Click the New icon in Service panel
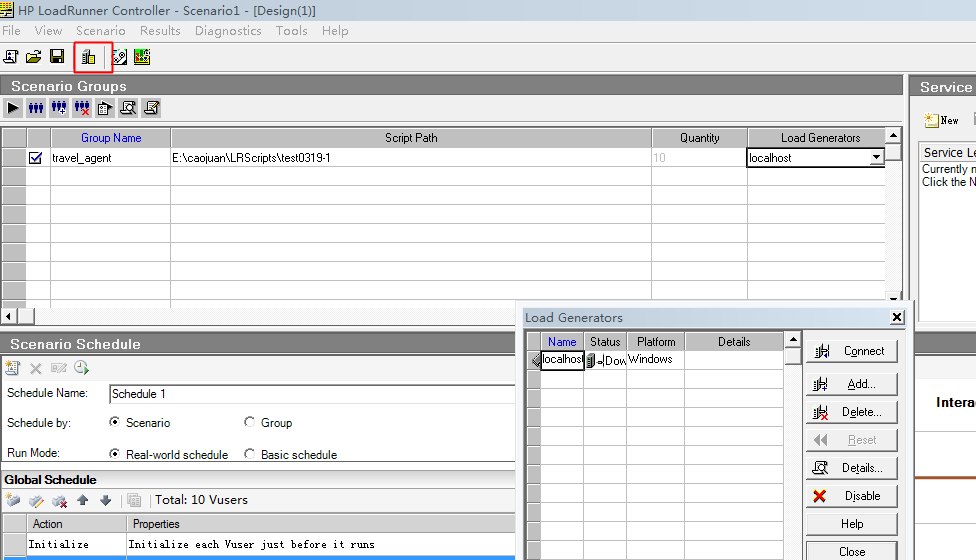 941,120
